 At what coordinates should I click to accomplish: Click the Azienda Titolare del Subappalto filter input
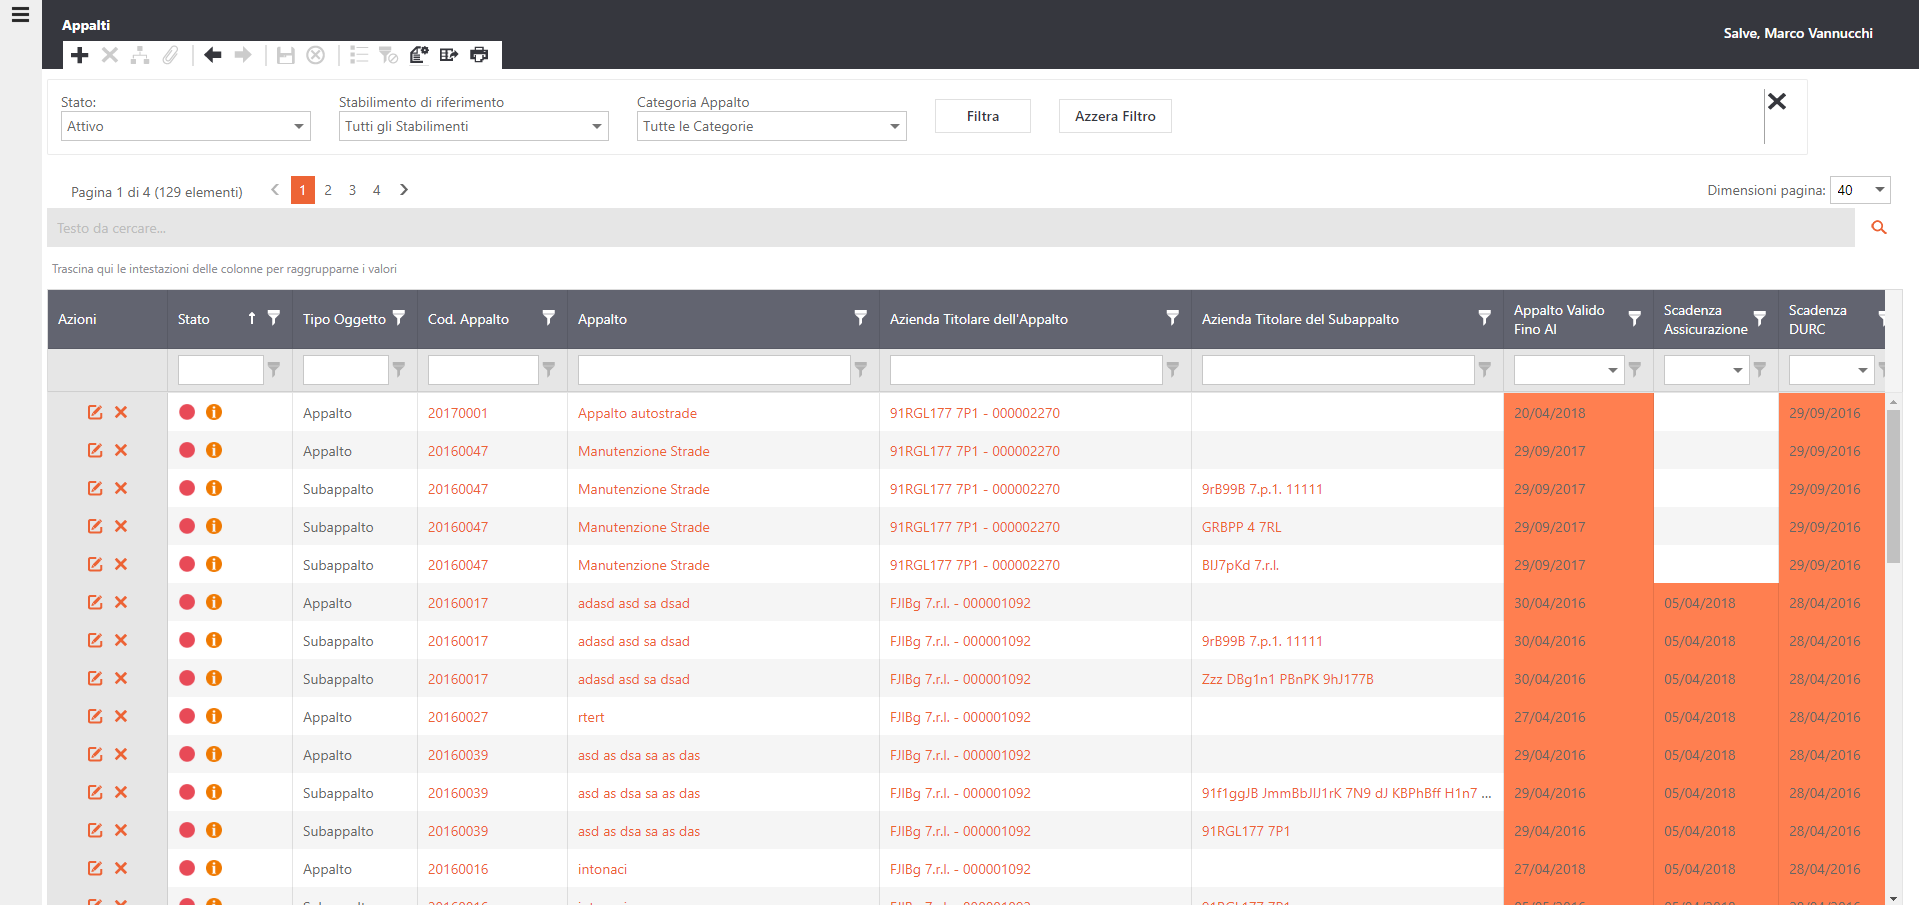click(x=1338, y=370)
